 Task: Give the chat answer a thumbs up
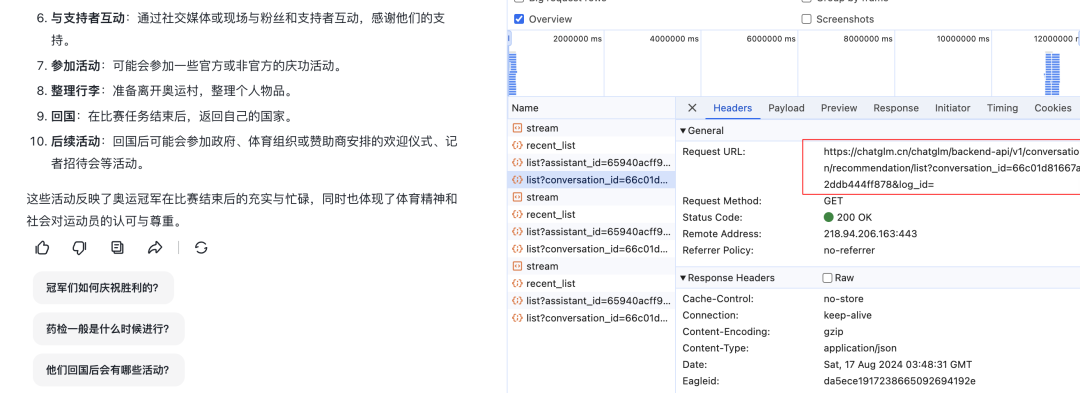42,248
